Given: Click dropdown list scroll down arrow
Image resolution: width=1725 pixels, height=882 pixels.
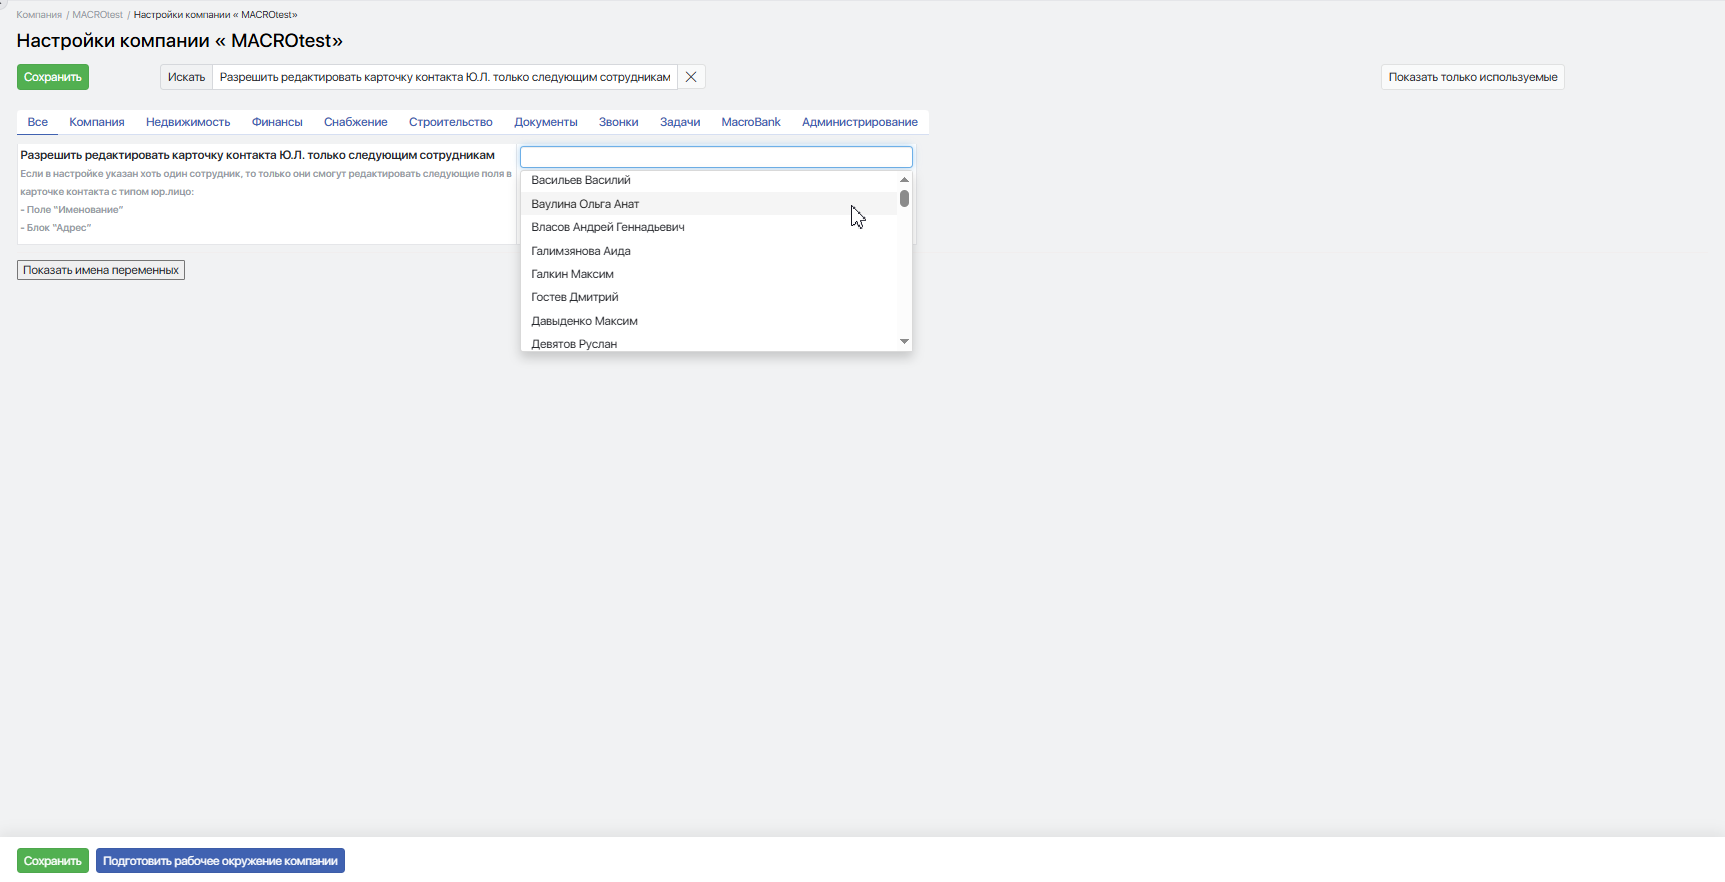Looking at the screenshot, I should (x=904, y=342).
